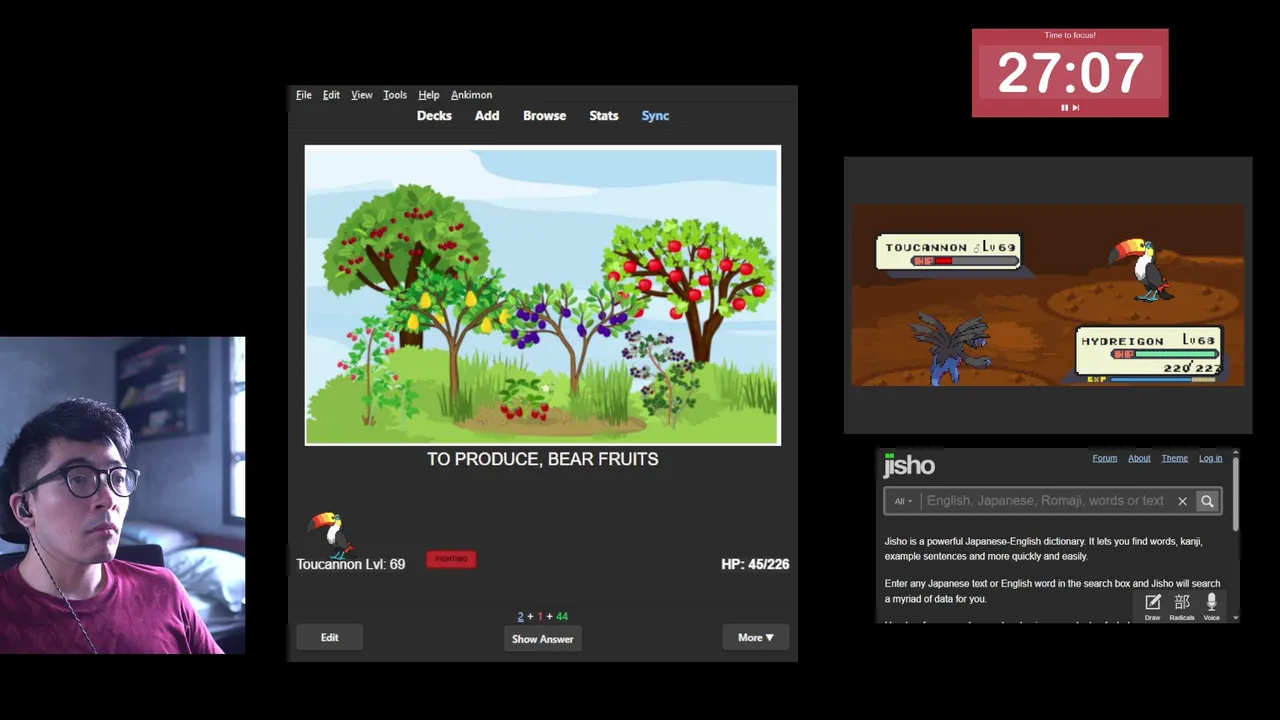Image resolution: width=1280 pixels, height=720 pixels.
Task: Click the Edit button below the card
Action: pyautogui.click(x=329, y=638)
